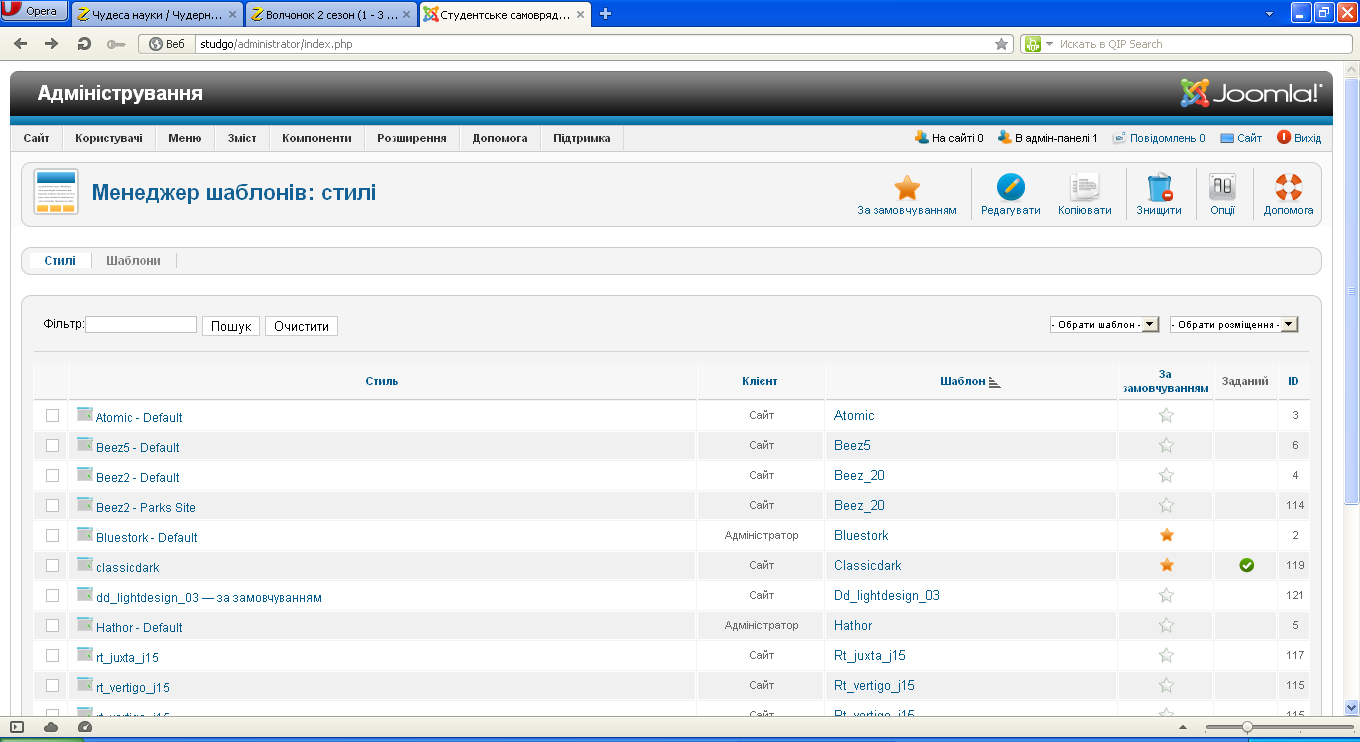Open the Компоненти menu
The image size is (1360, 742).
[316, 138]
